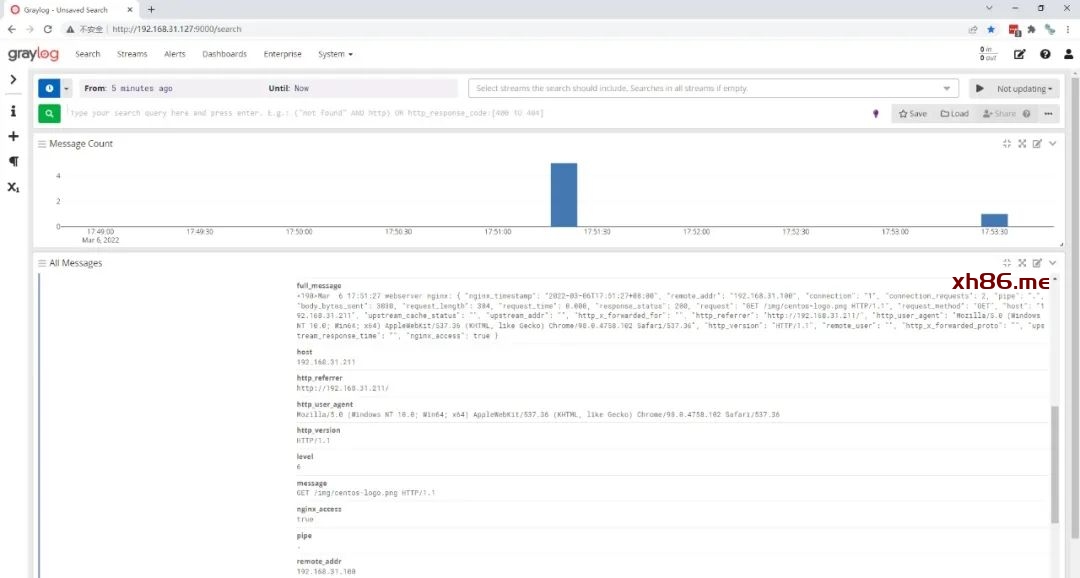The height and width of the screenshot is (578, 1080).
Task: Open the sidebar highlighting rules paragraph icon
Action: [x=13, y=161]
